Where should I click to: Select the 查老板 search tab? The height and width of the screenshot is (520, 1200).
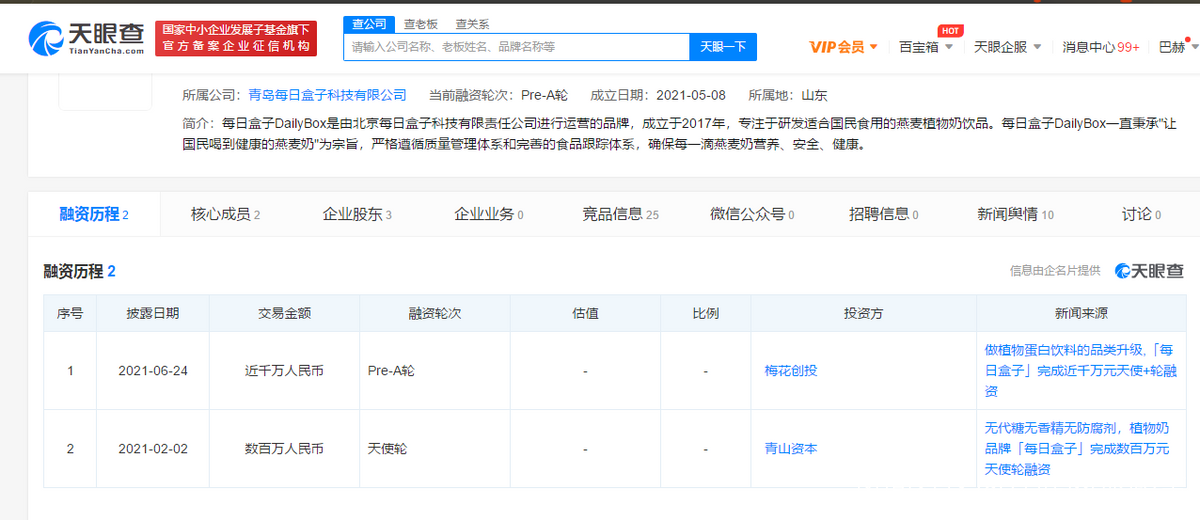pos(420,23)
